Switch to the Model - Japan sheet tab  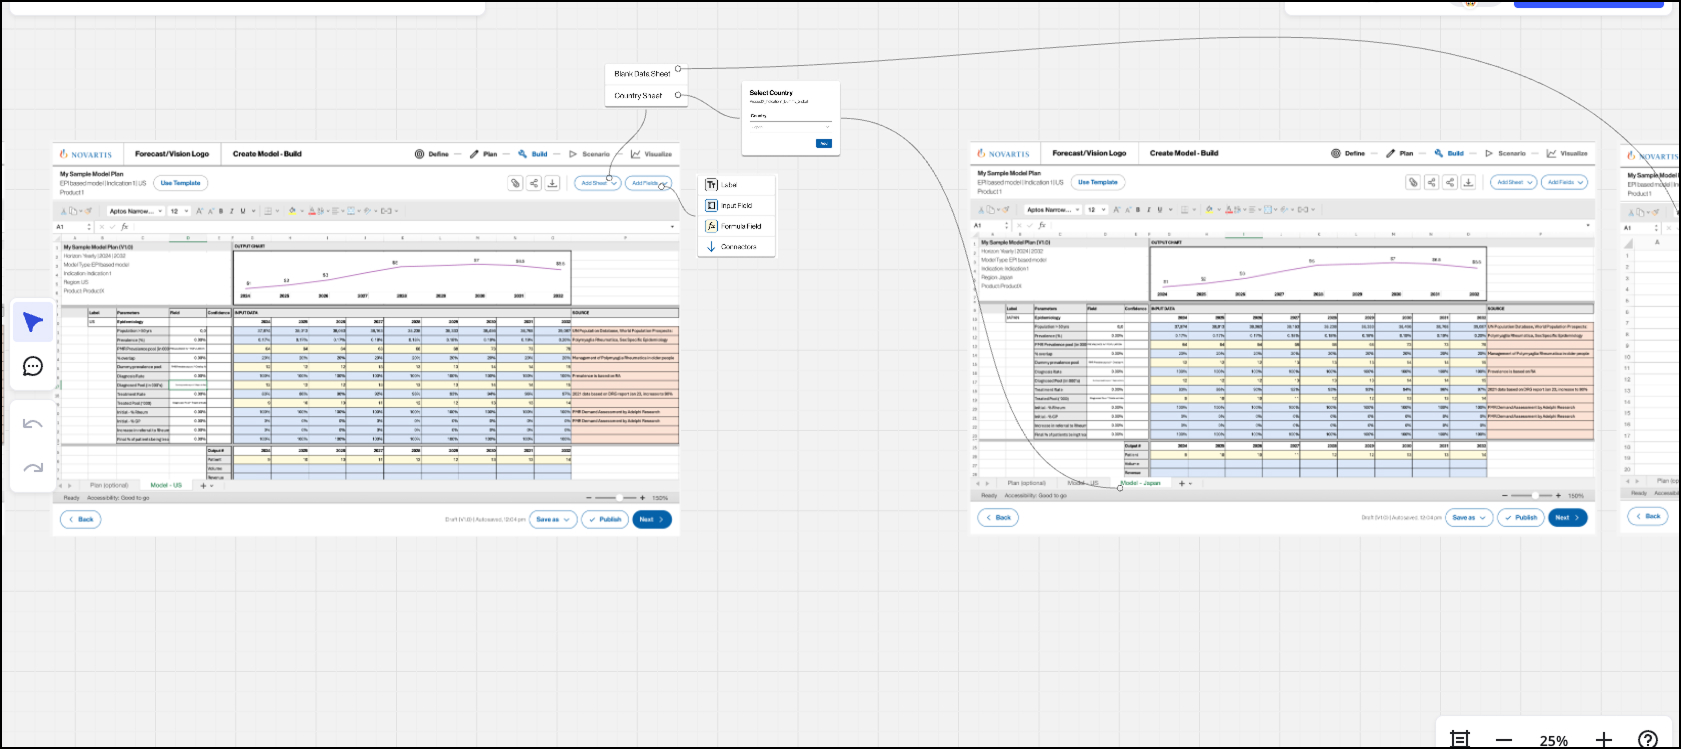tap(1141, 483)
